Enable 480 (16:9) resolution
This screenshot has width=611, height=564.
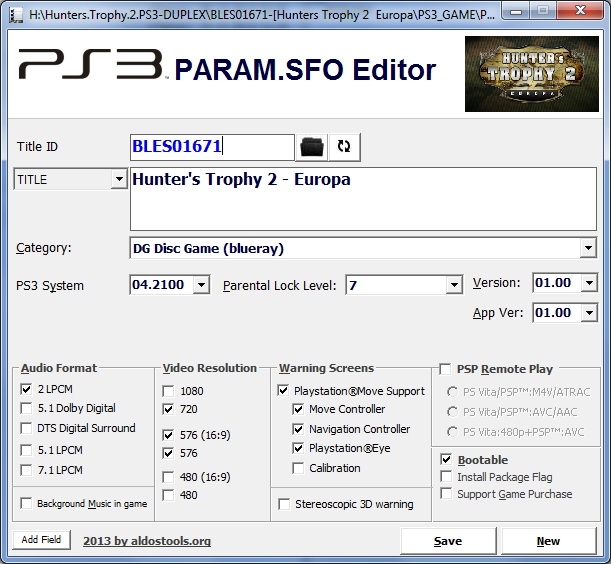[168, 477]
